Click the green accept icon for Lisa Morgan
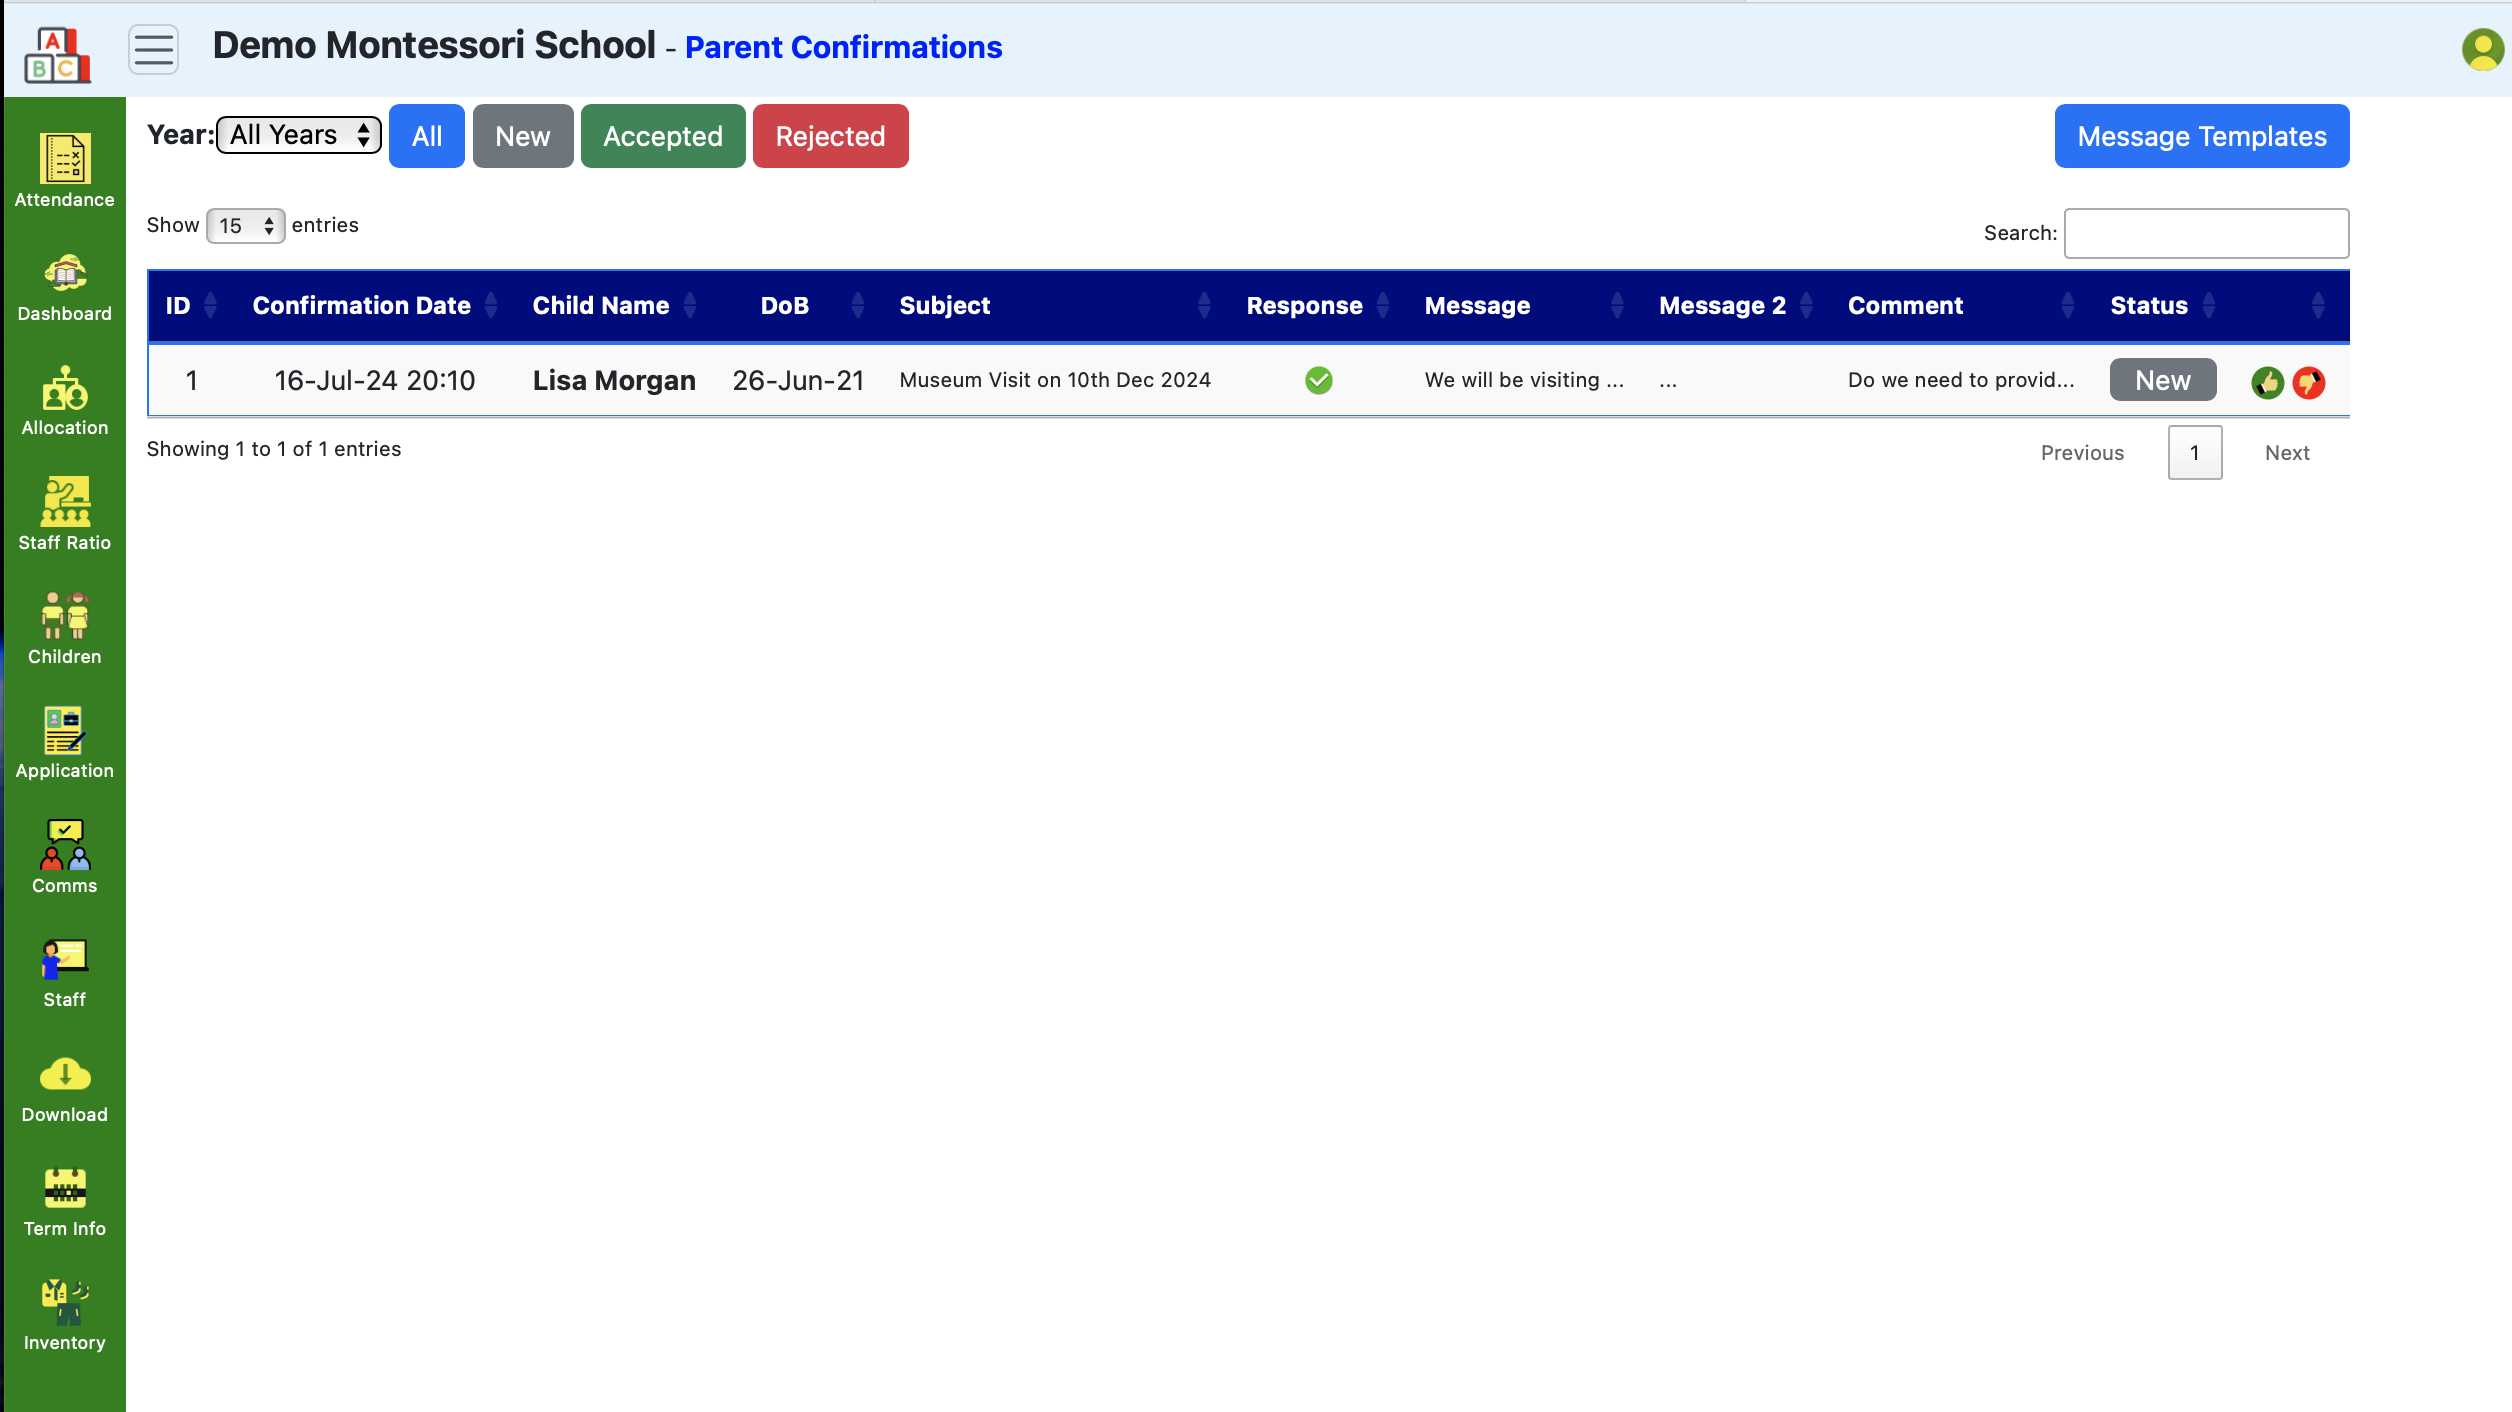Screen dimensions: 2512x1412 (x=2267, y=381)
